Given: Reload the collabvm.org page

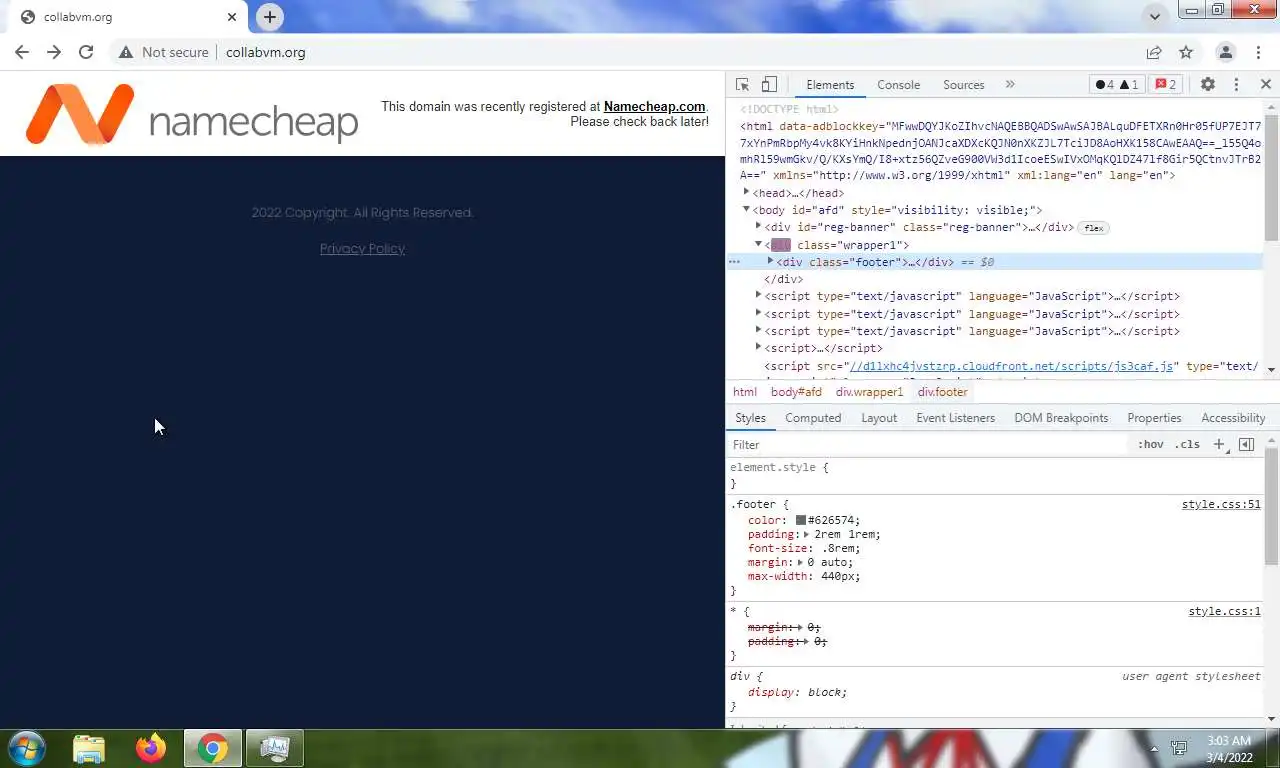Looking at the screenshot, I should pyautogui.click(x=86, y=52).
